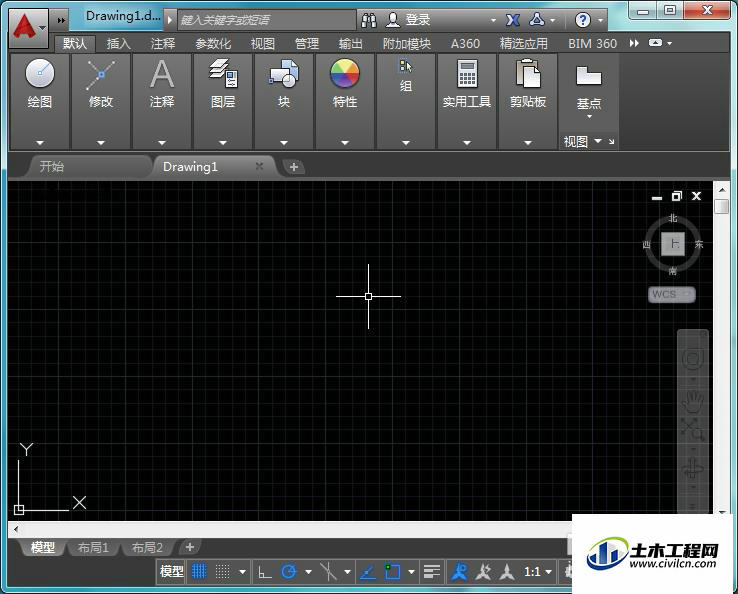This screenshot has height=594, width=738.
Task: Click the 注释 (Annotation) panel A icon
Action: pos(162,74)
